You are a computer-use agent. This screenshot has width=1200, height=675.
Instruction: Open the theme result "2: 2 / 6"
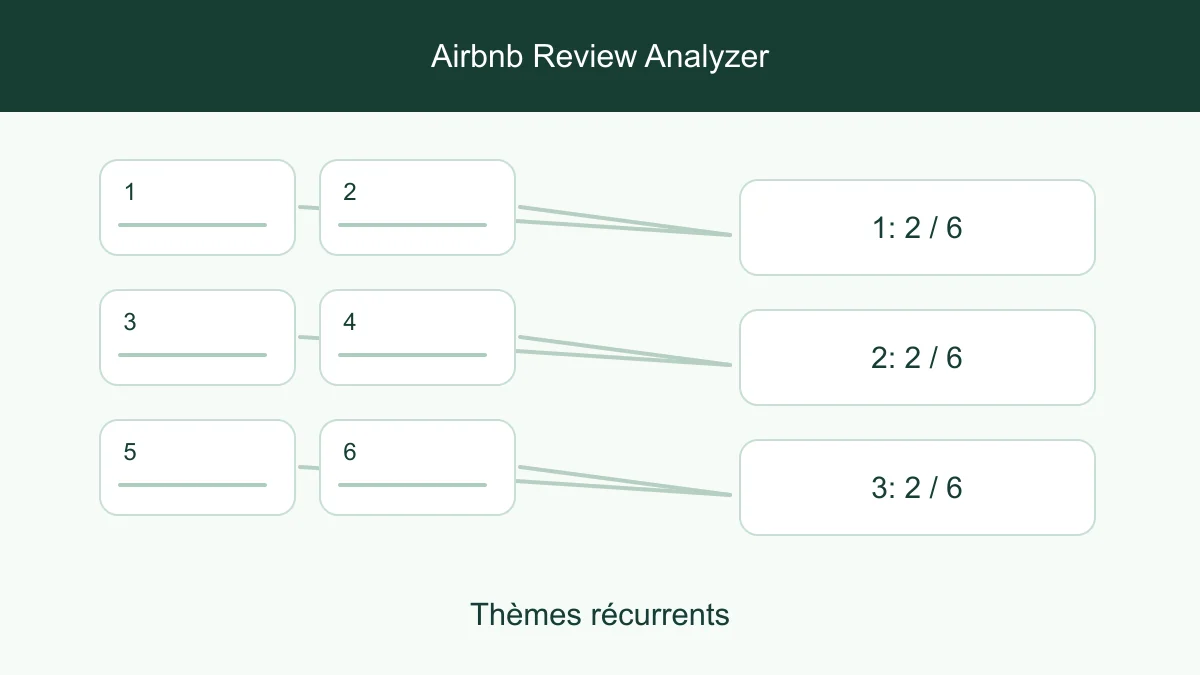(917, 357)
